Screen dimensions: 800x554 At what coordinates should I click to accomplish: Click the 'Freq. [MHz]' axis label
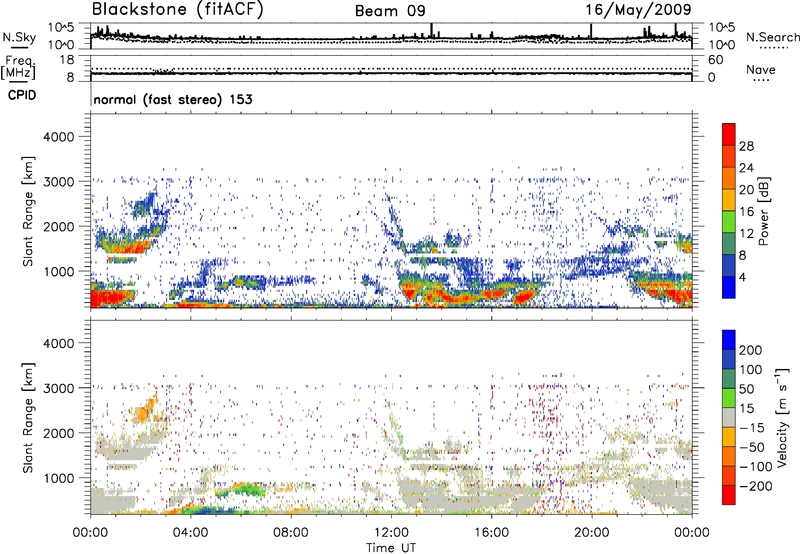click(x=18, y=68)
